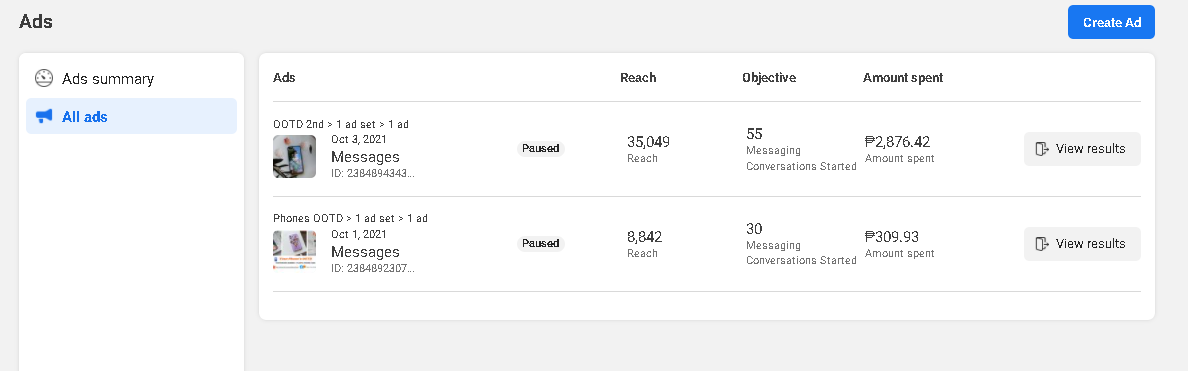Viewport: 1188px width, 371px height.
Task: Click Paused status of Phones OOTD ad
Action: click(541, 244)
